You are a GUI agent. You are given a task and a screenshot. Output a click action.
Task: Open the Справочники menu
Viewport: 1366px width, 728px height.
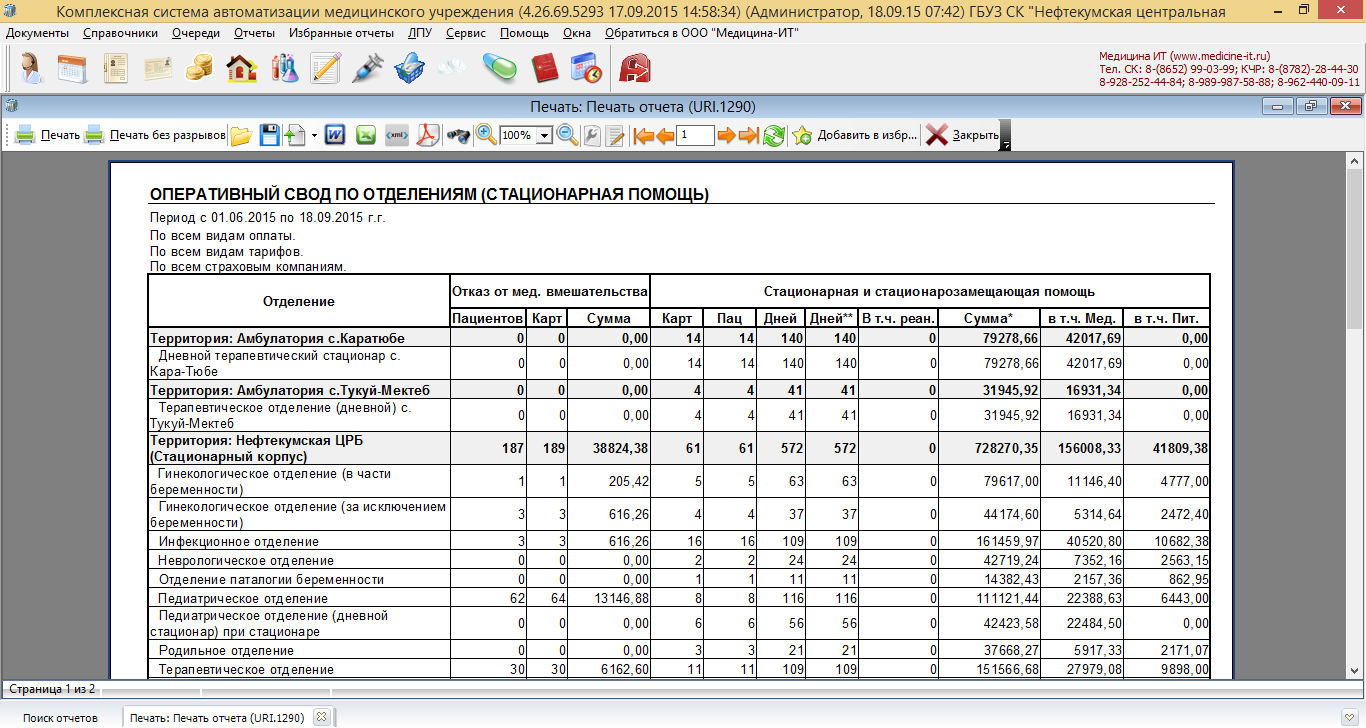click(x=120, y=33)
